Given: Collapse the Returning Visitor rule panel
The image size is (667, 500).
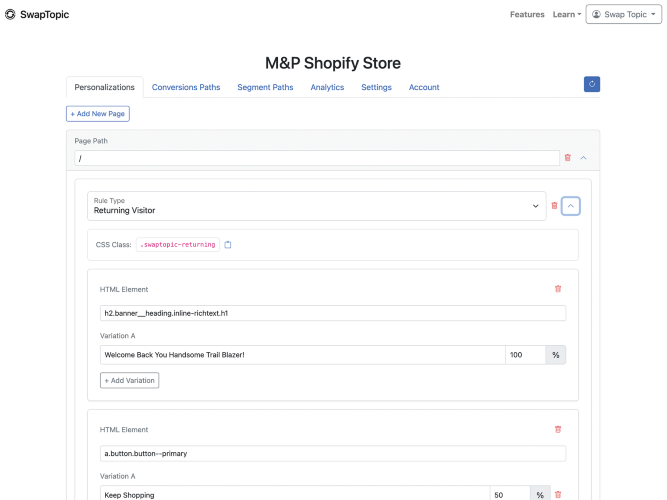Looking at the screenshot, I should (571, 206).
